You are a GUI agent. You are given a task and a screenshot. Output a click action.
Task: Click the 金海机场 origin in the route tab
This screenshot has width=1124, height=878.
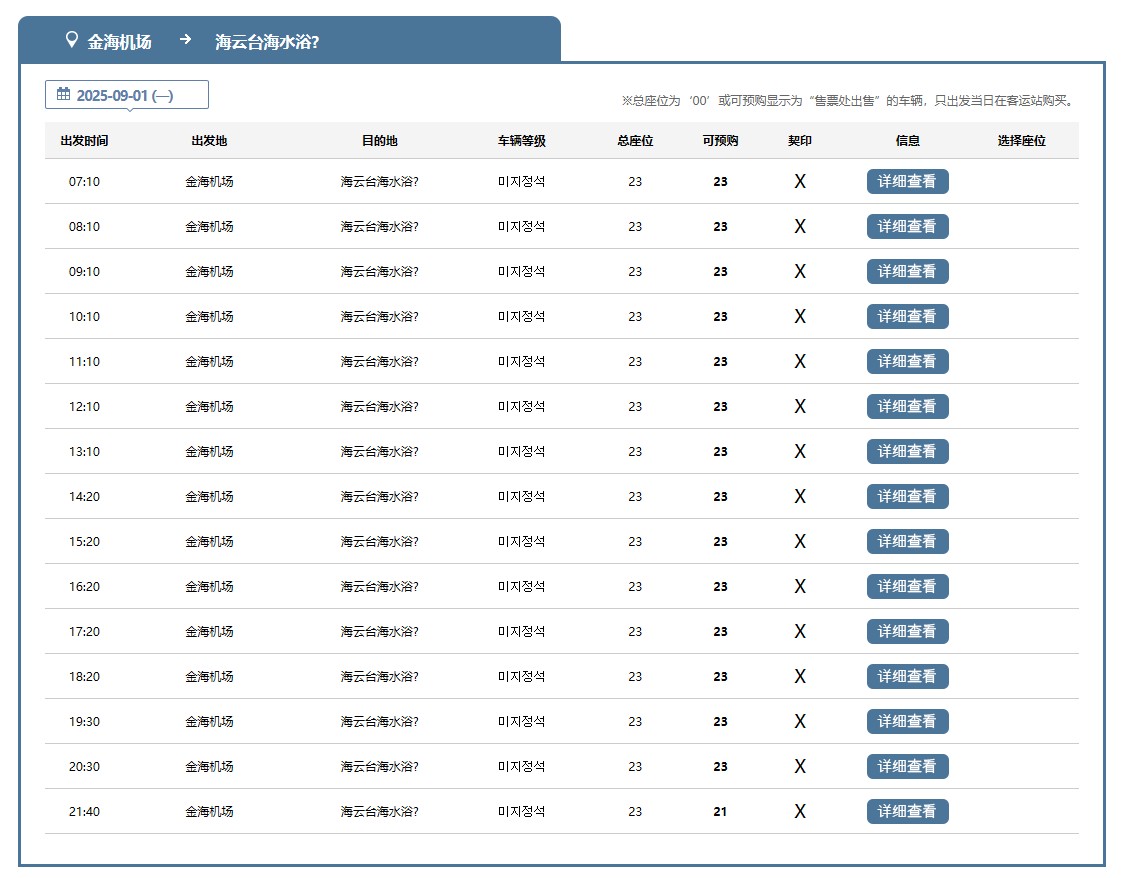click(x=120, y=42)
